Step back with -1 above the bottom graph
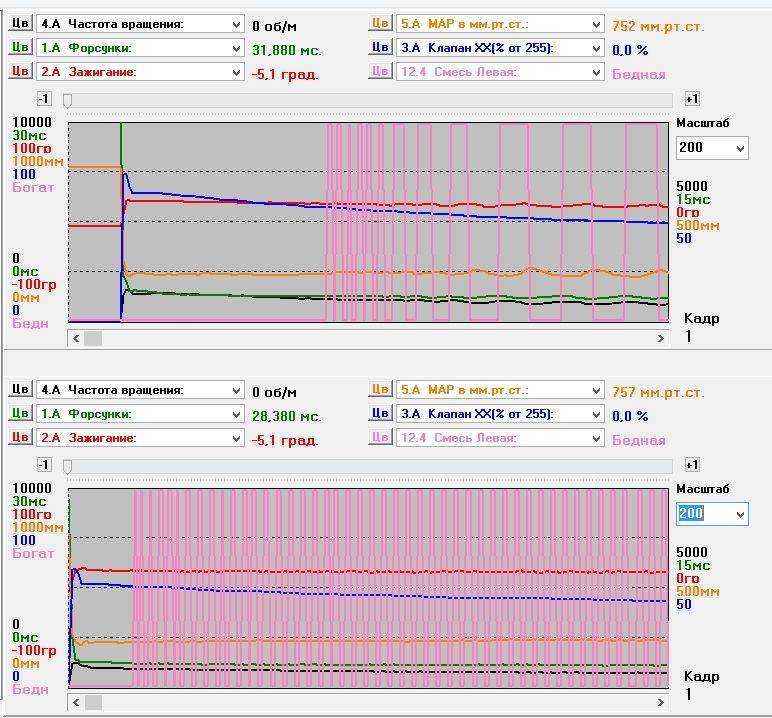 (x=44, y=465)
